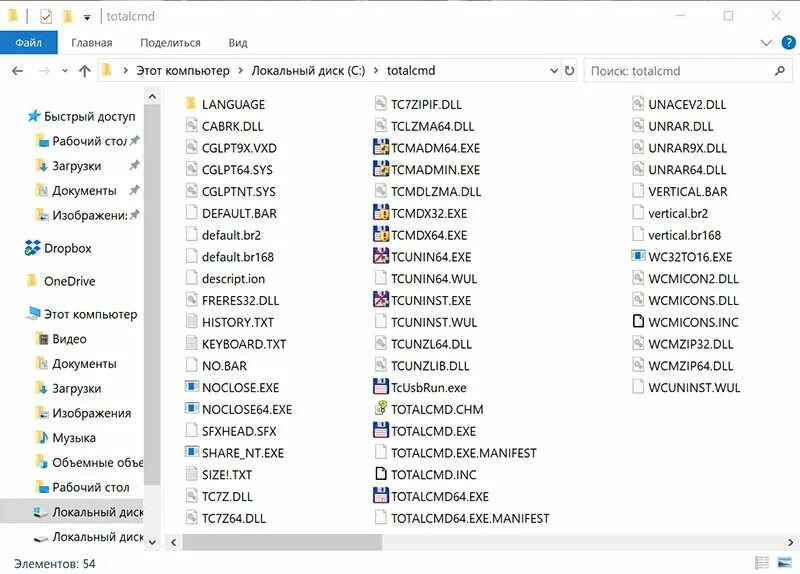The image size is (800, 574).
Task: Open the TOTALCMD.CHM help file icon
Action: 381,409
